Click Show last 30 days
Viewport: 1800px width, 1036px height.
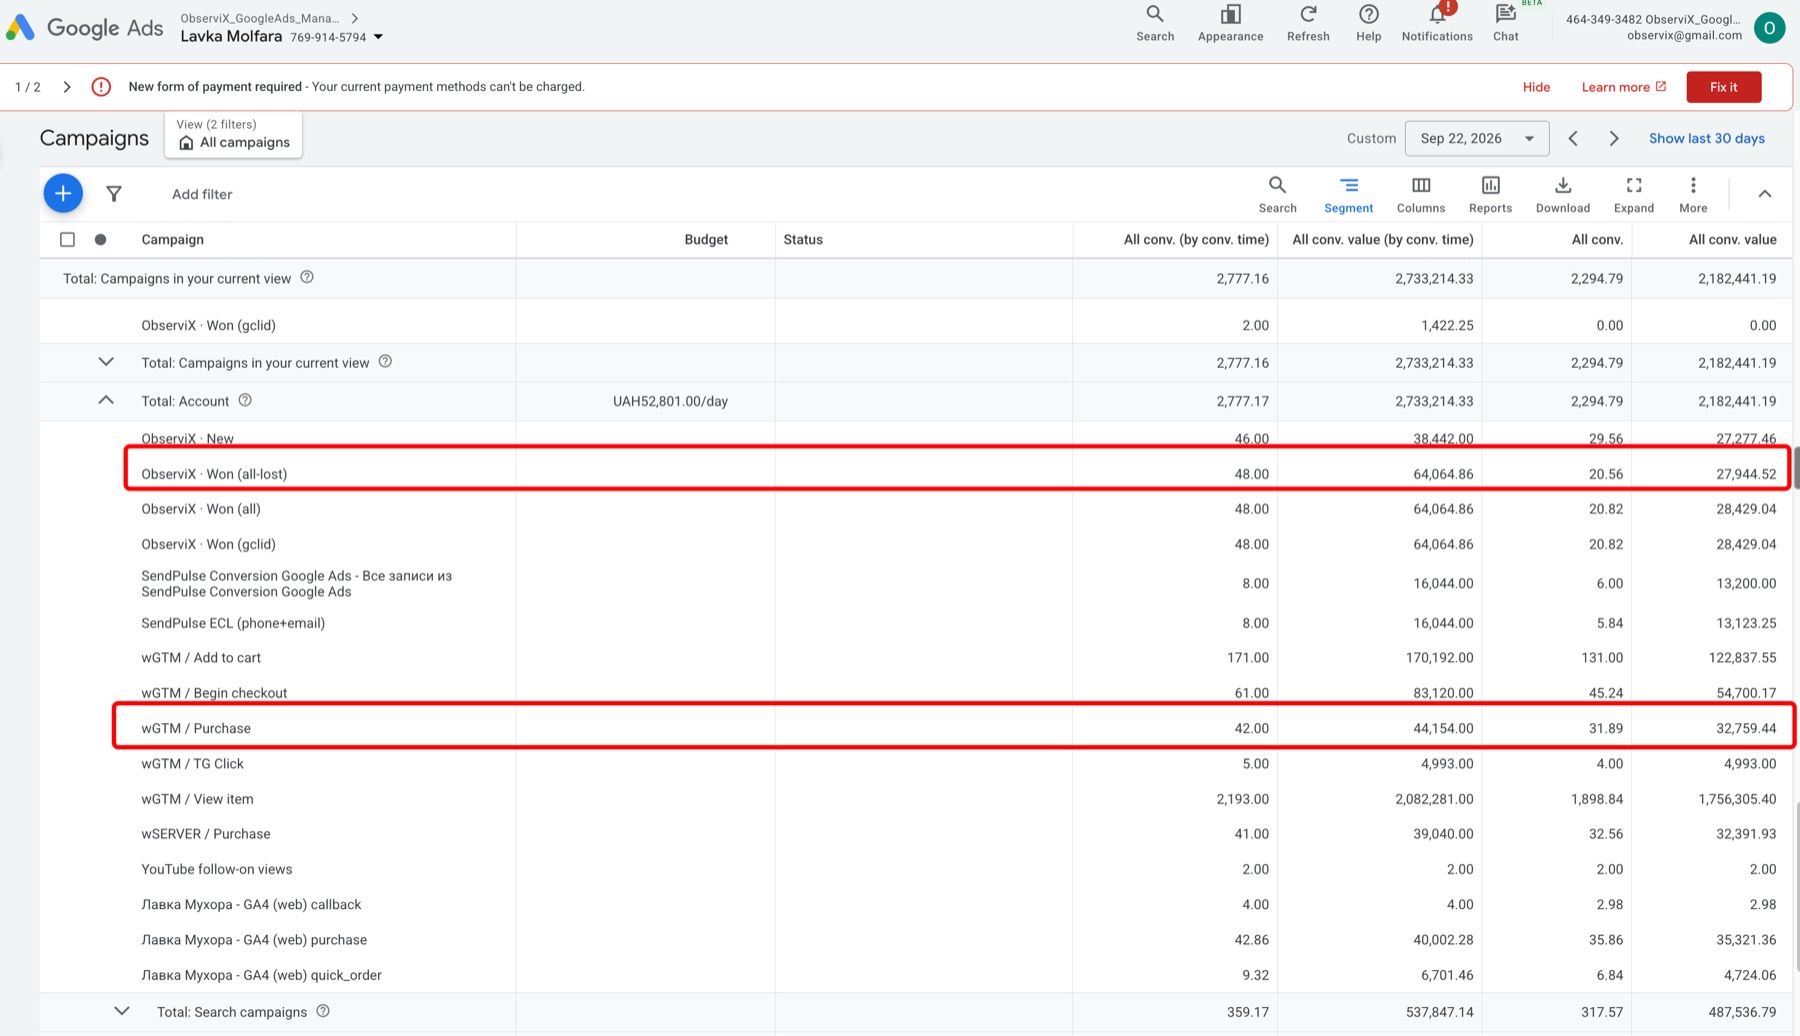click(1706, 138)
